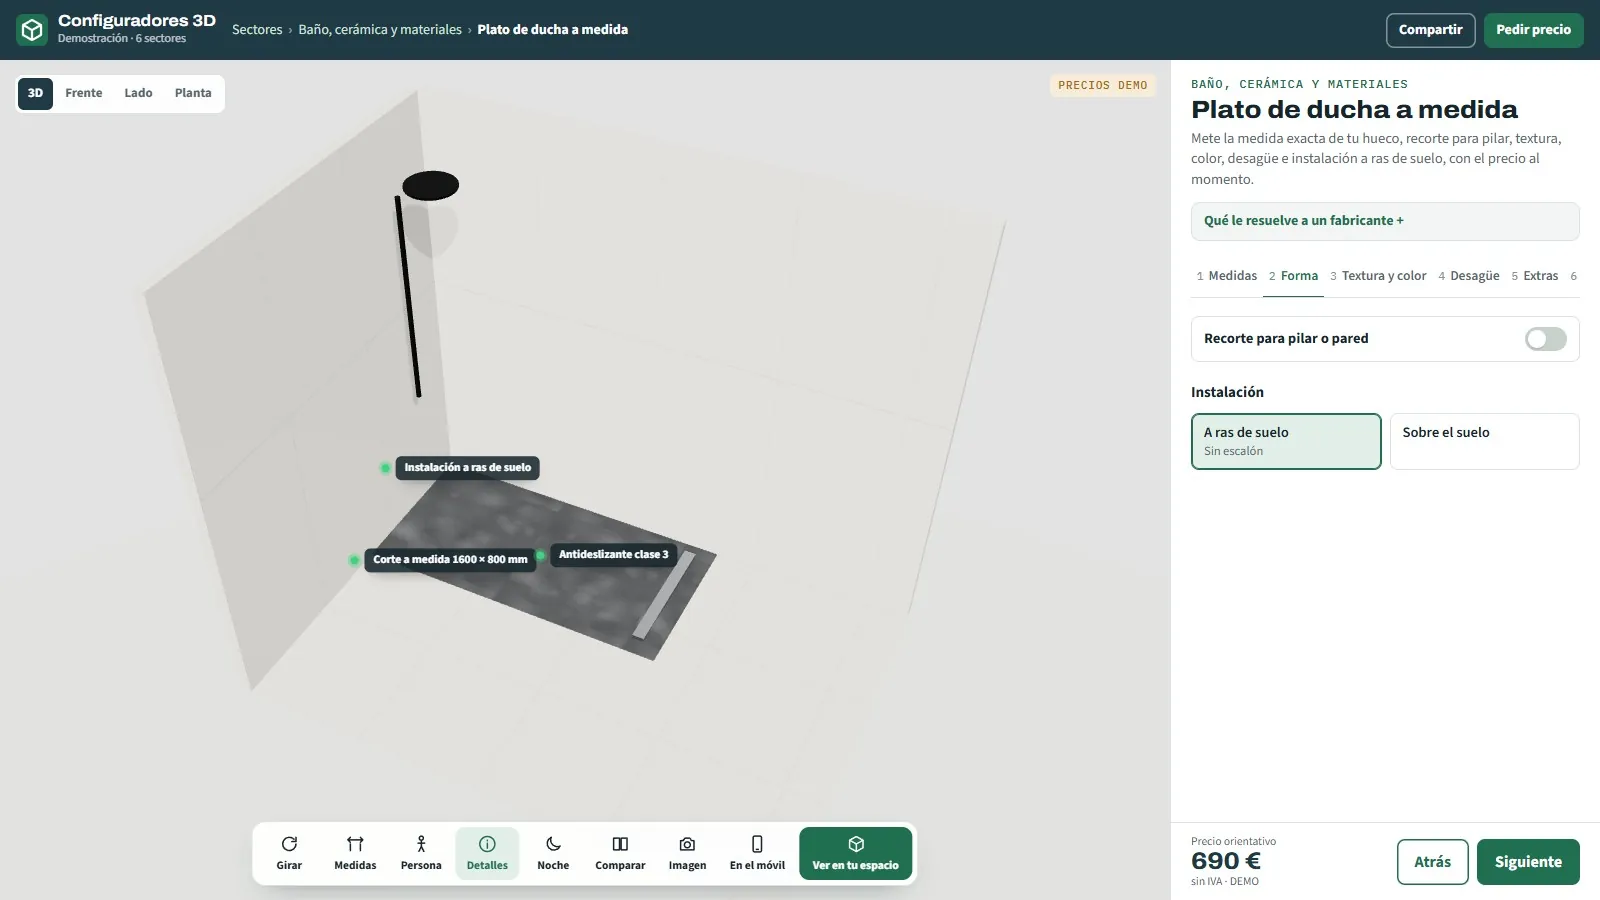Viewport: 1600px width, 900px height.
Task: Capture a picture with Imagen
Action: 687,853
